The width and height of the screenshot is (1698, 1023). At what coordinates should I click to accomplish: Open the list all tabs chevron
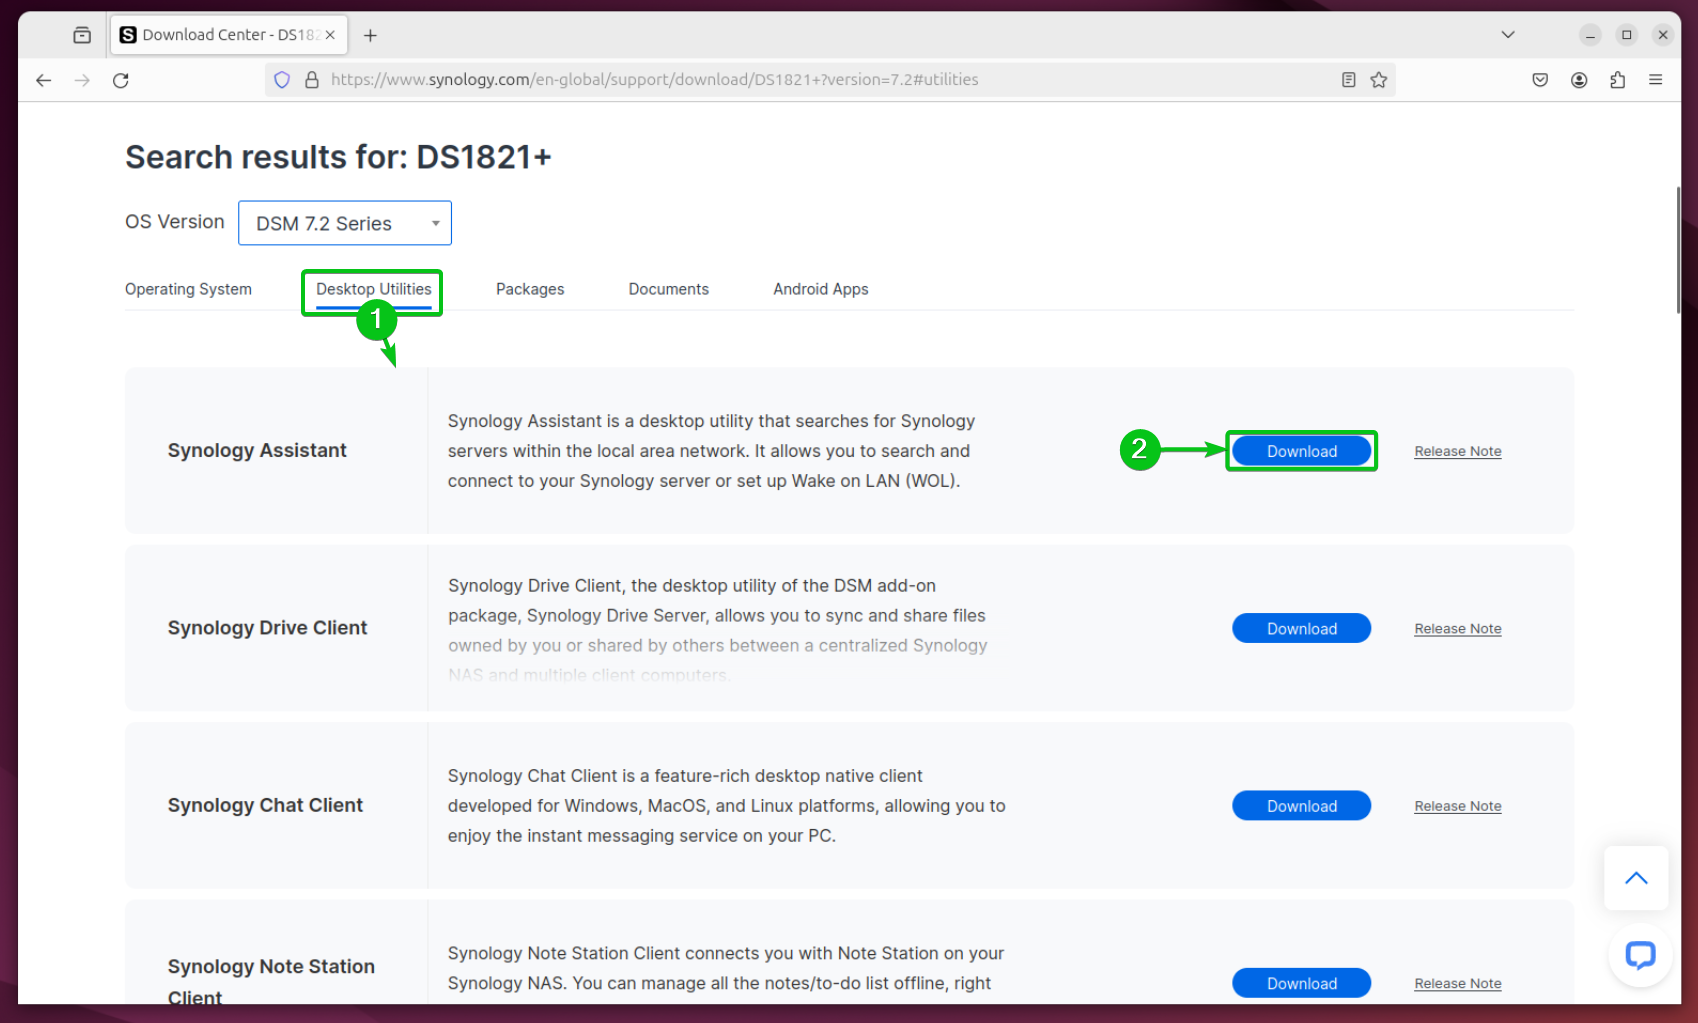[1508, 35]
